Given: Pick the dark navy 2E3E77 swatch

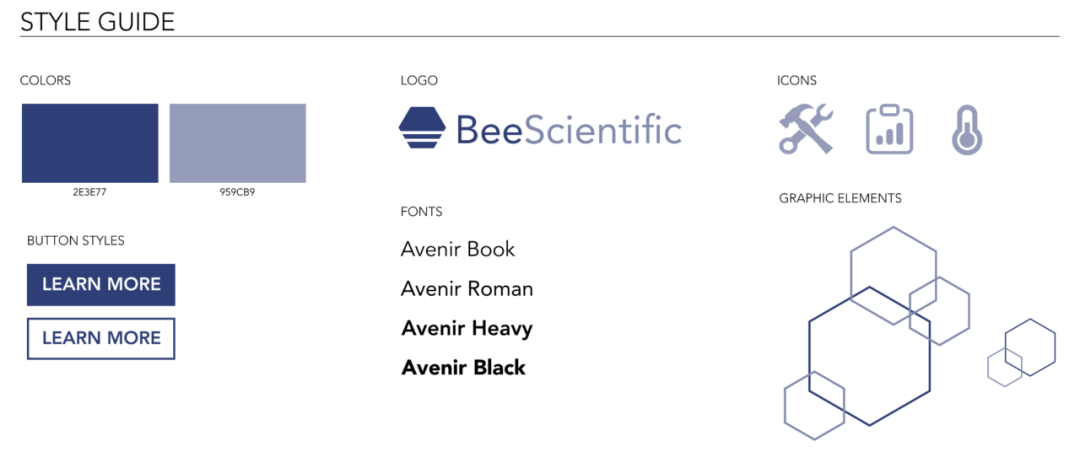Looking at the screenshot, I should tap(90, 143).
